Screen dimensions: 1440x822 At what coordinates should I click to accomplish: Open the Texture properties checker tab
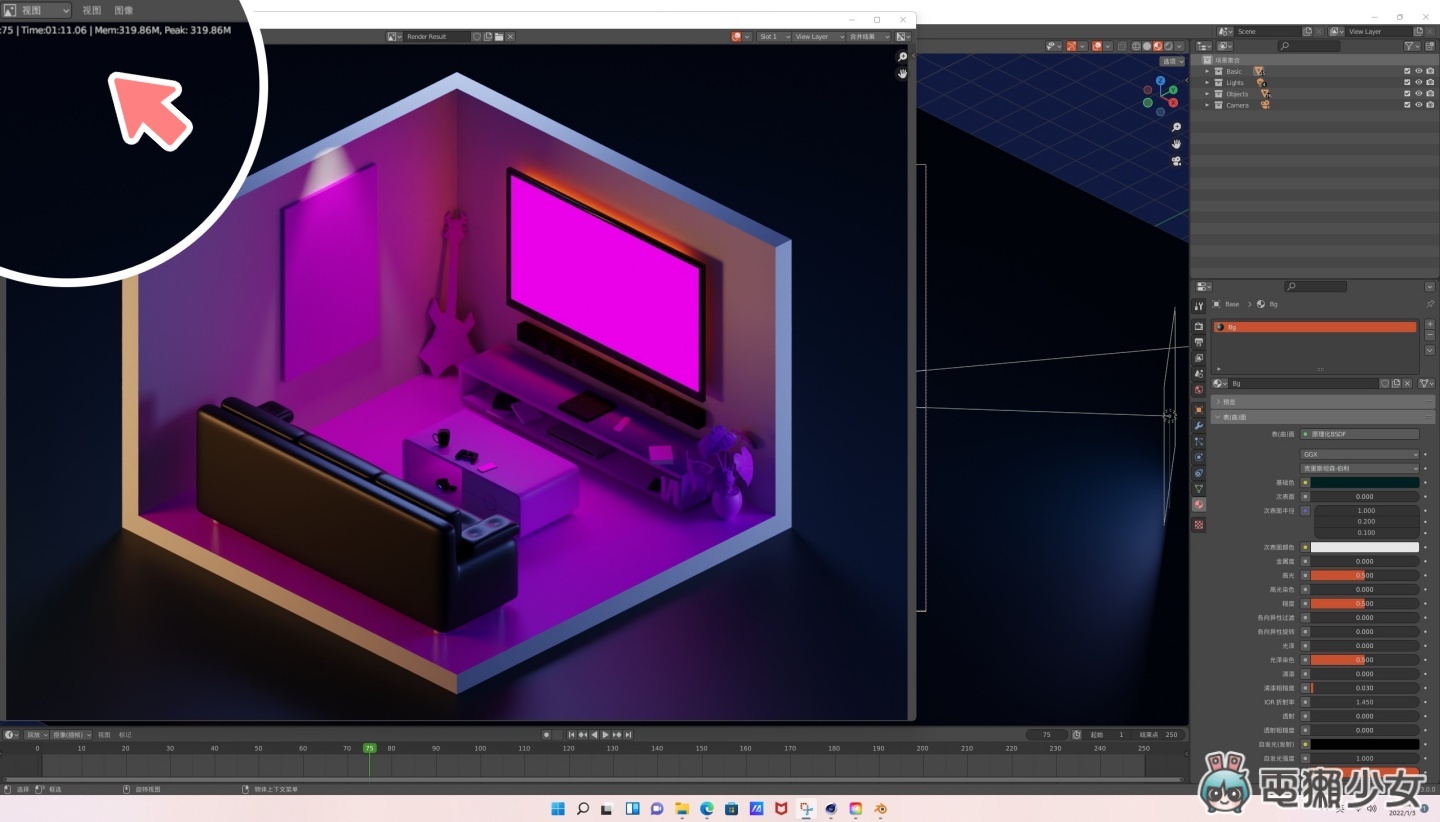1199,525
